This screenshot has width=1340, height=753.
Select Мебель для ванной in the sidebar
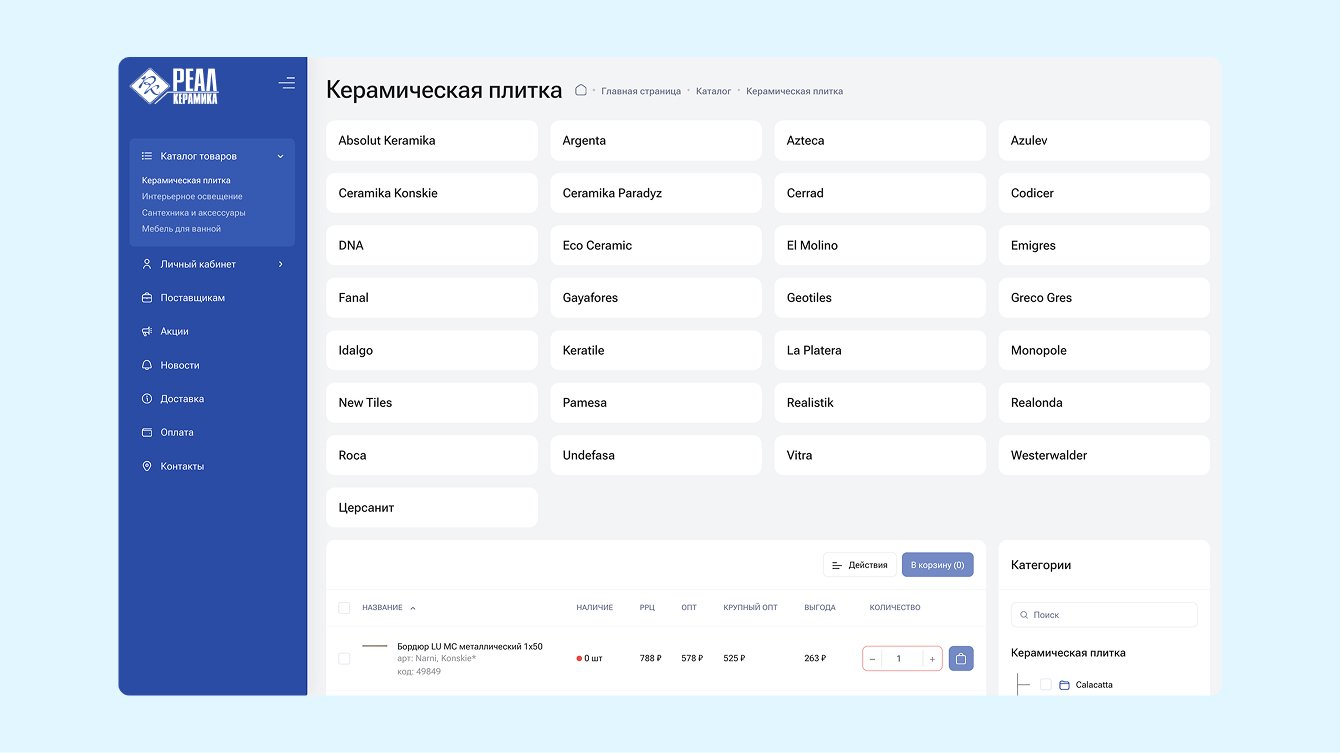[x=182, y=229]
